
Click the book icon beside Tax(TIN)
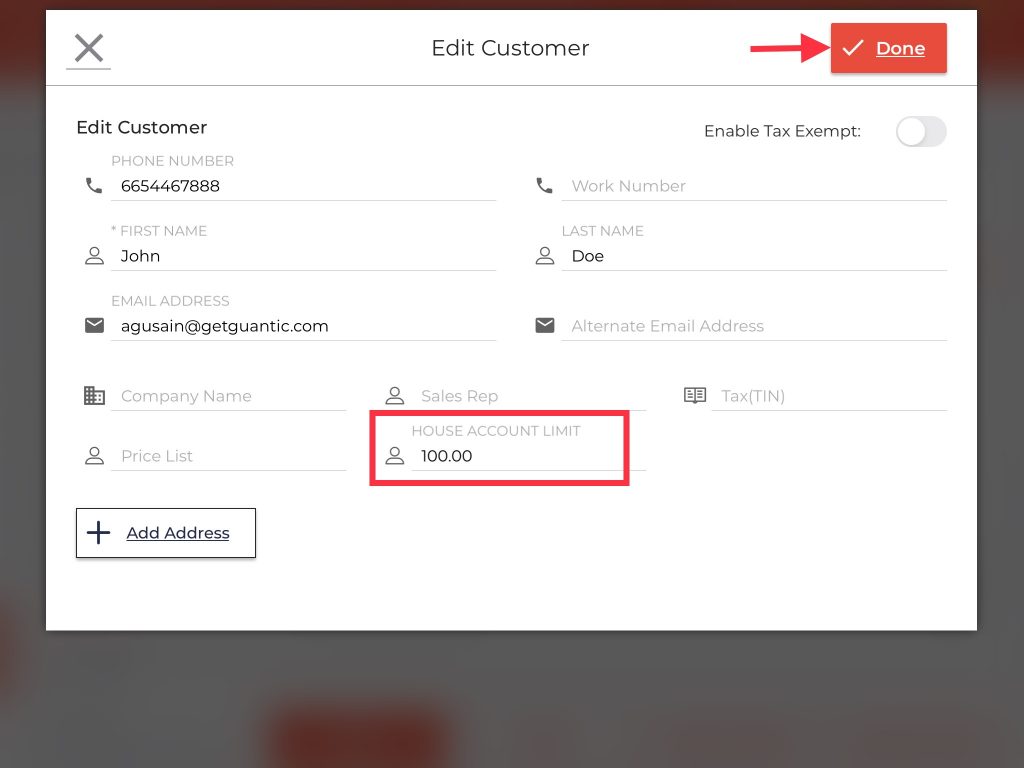[694, 396]
